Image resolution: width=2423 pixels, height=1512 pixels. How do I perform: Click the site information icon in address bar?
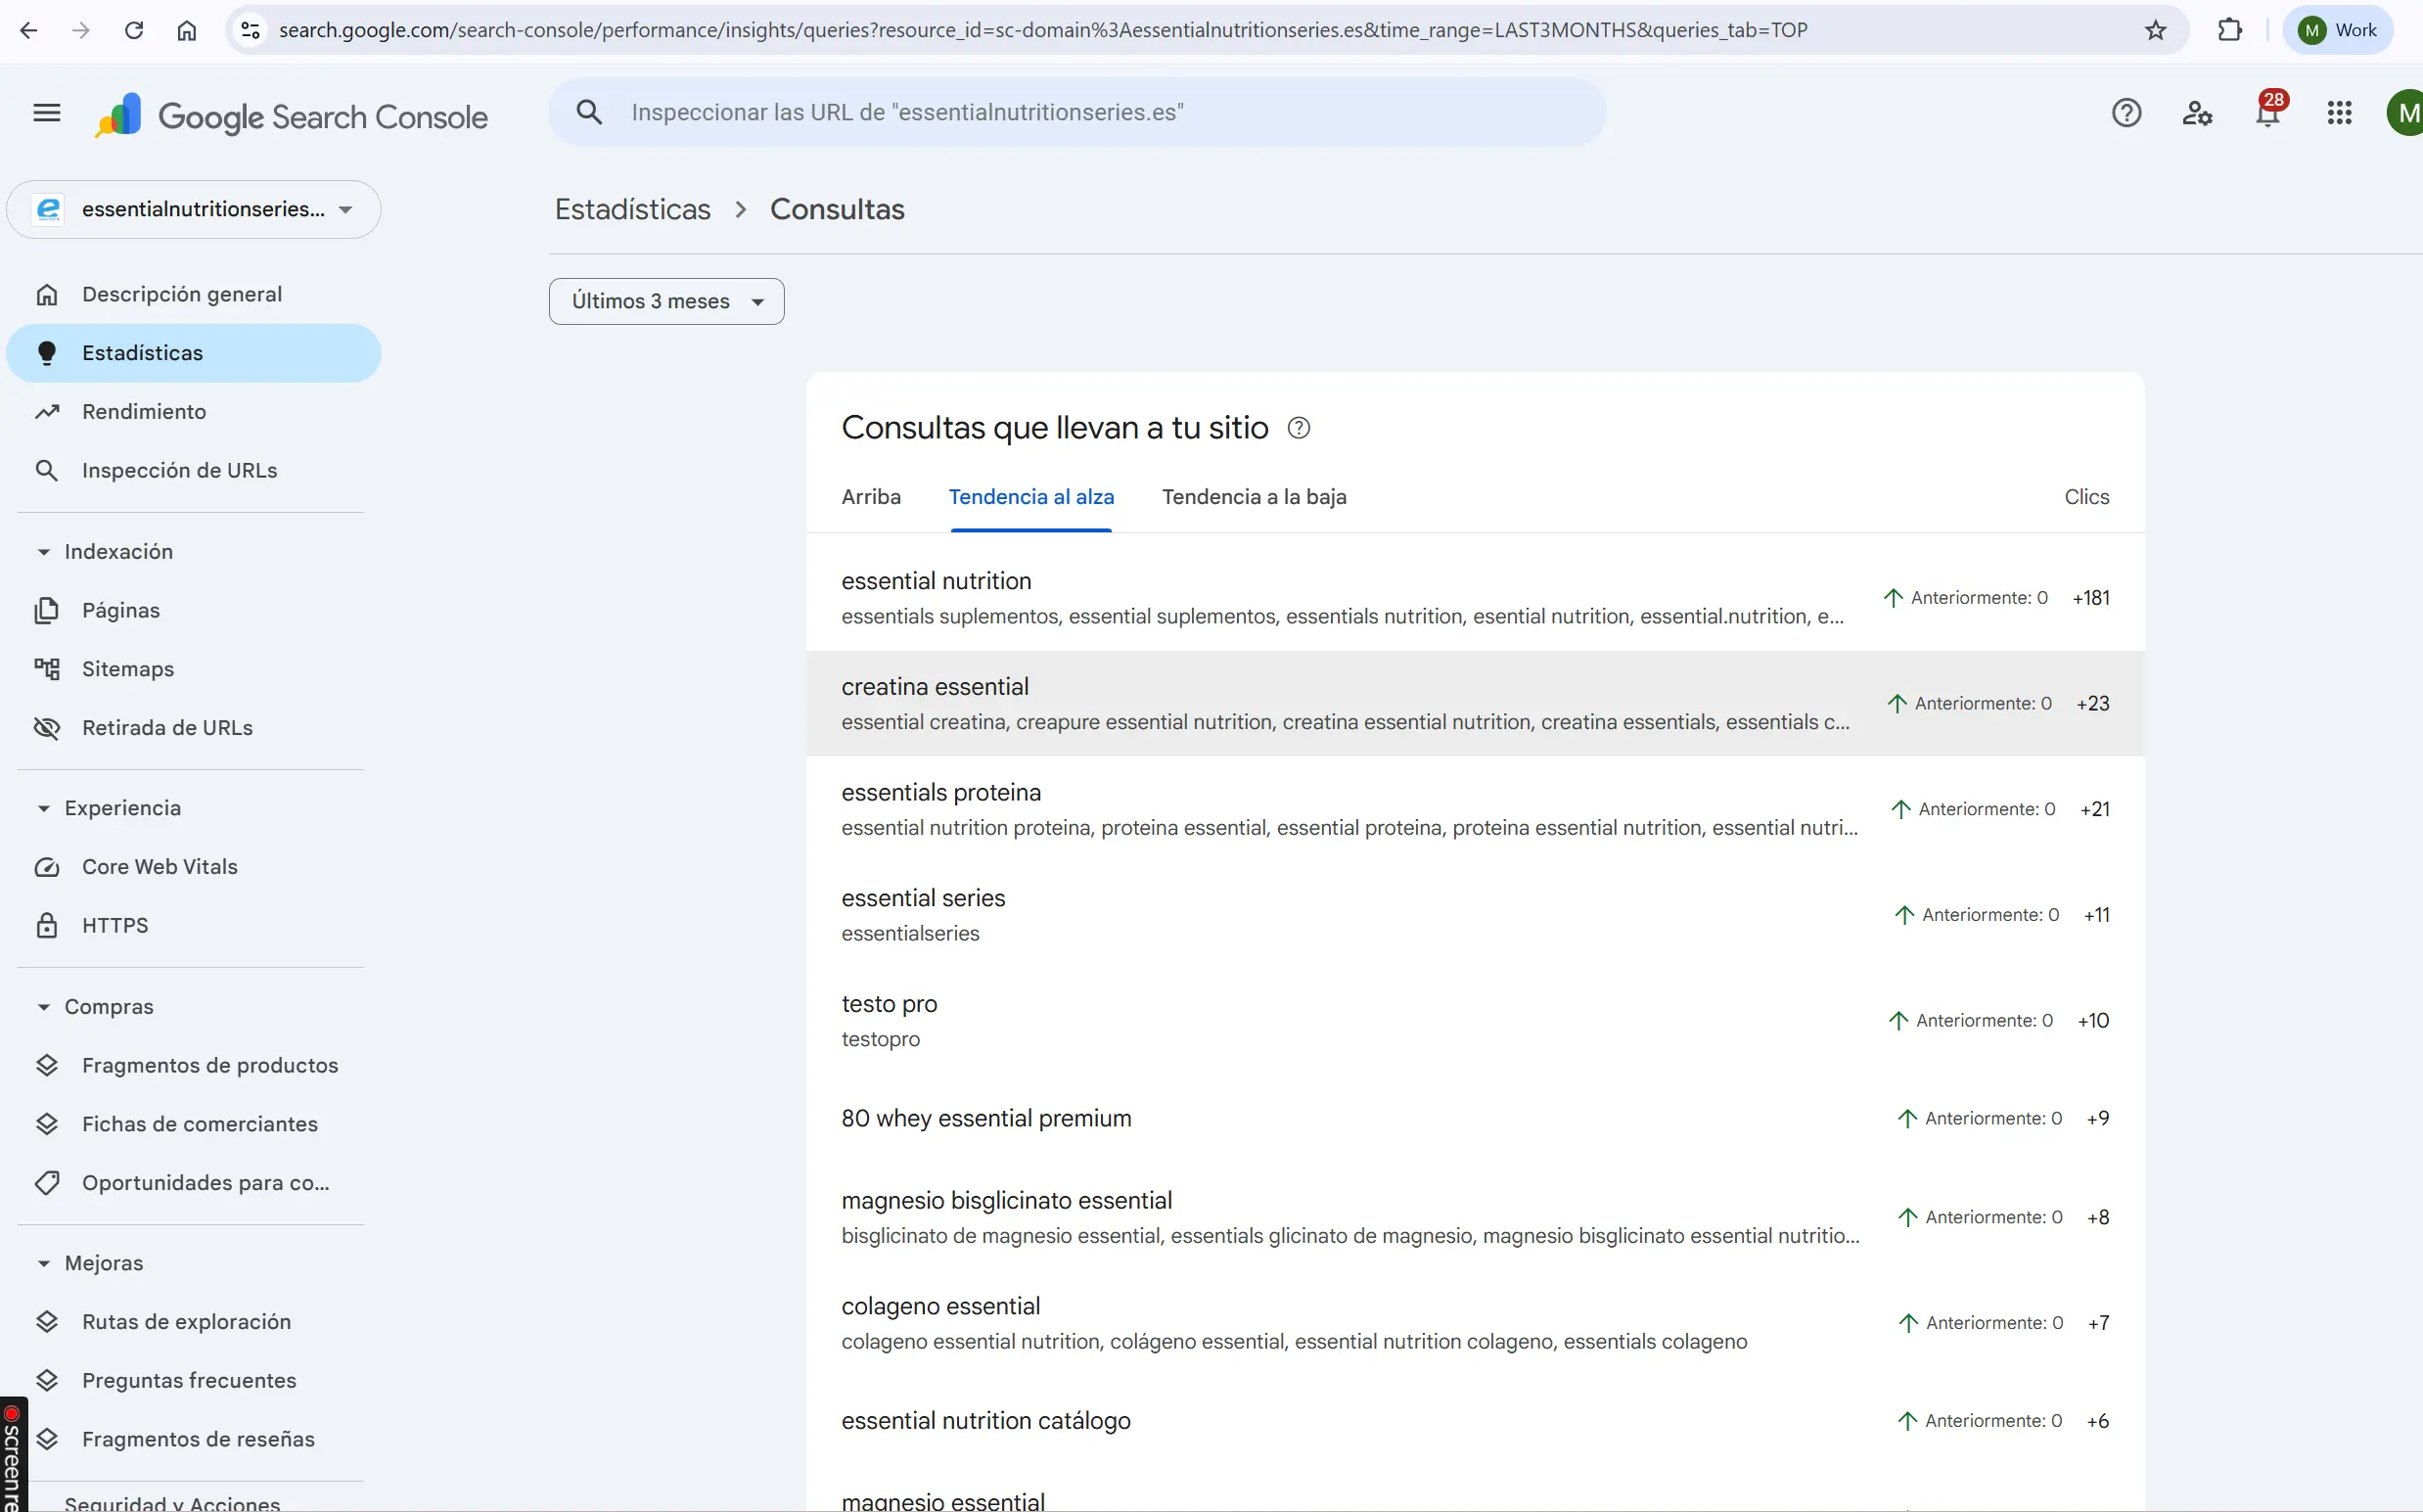coord(250,30)
